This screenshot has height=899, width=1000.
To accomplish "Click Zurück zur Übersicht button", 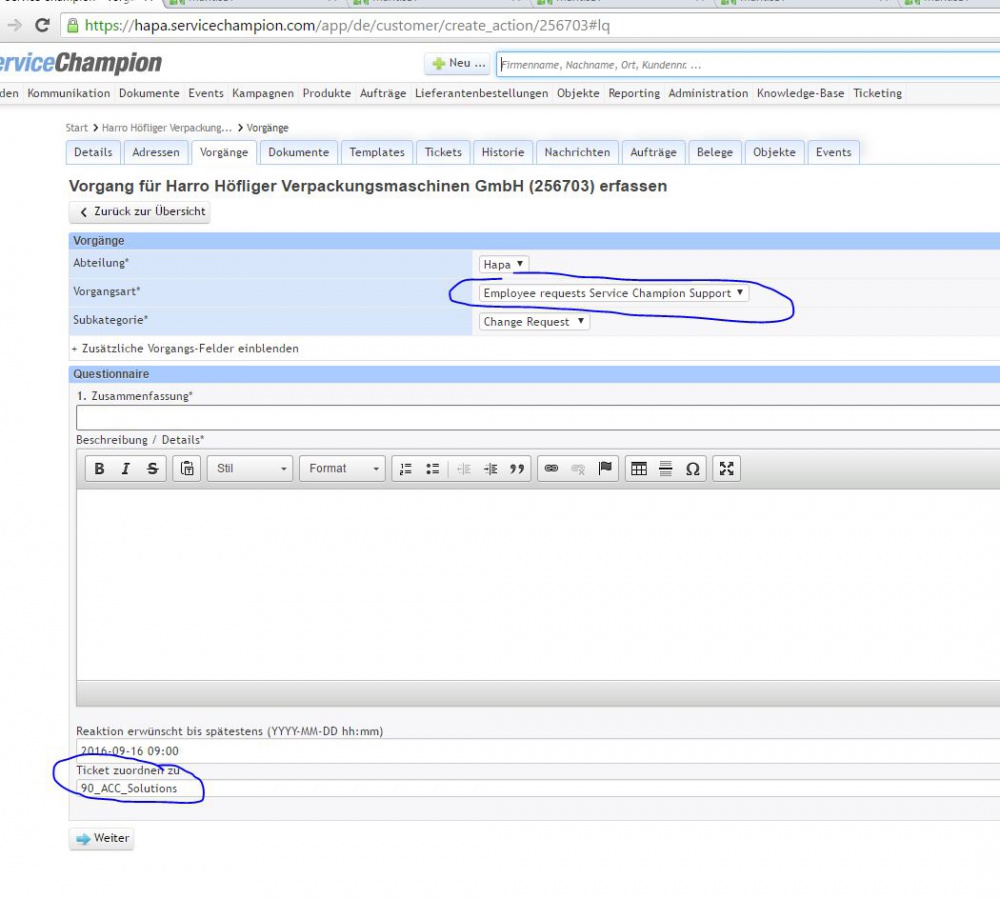I will click(x=140, y=212).
